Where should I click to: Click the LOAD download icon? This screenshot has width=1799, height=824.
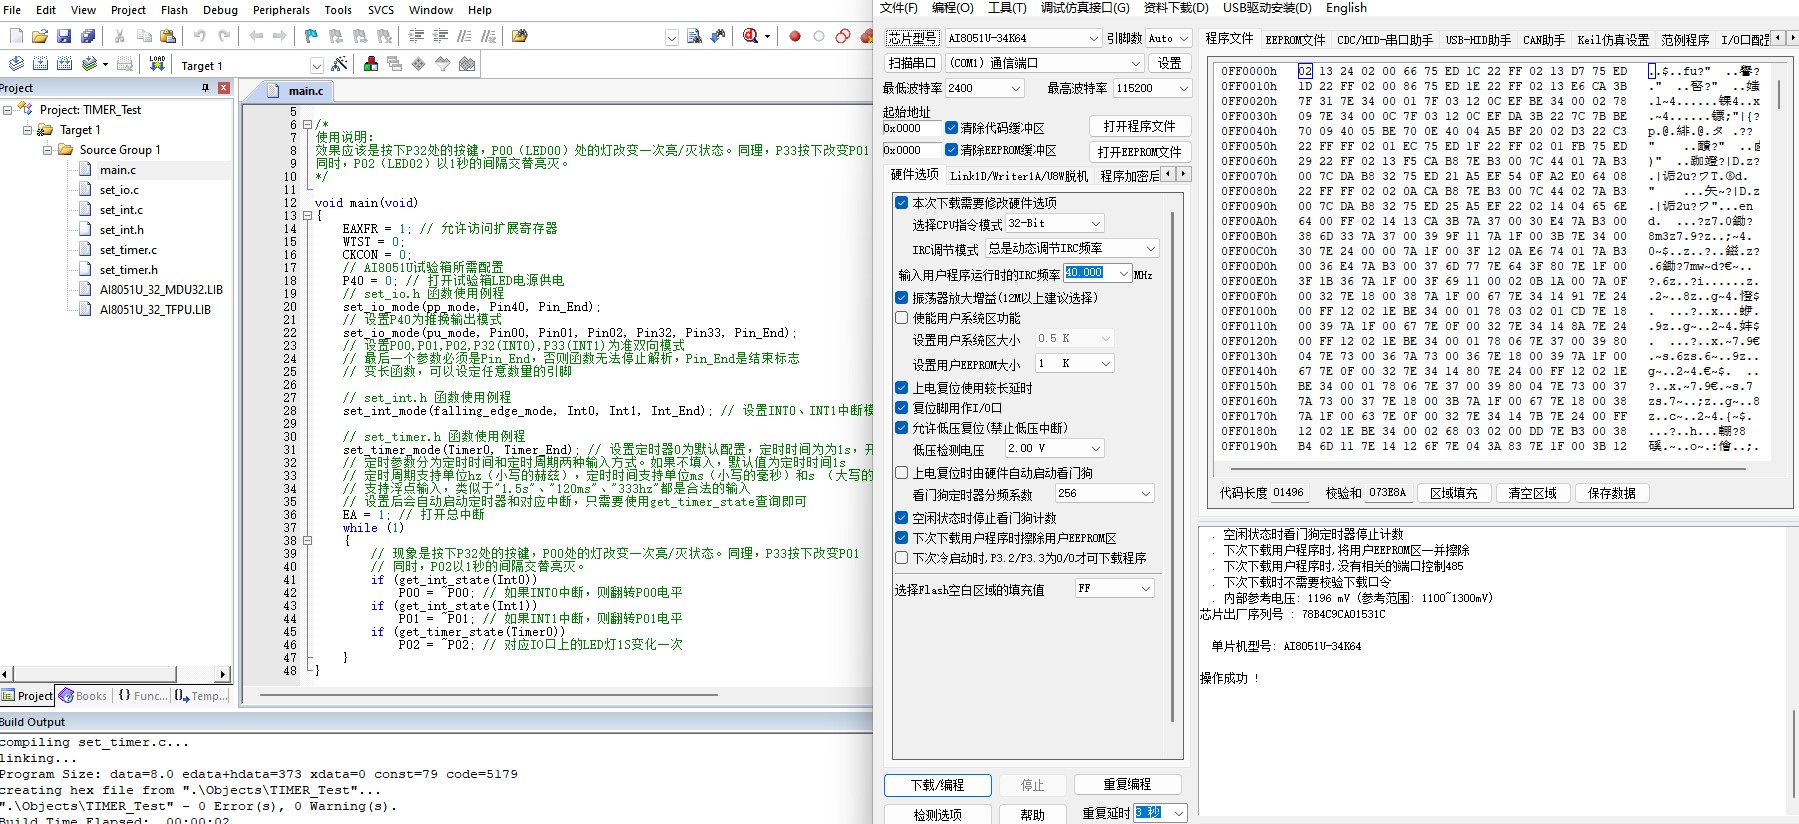point(157,64)
